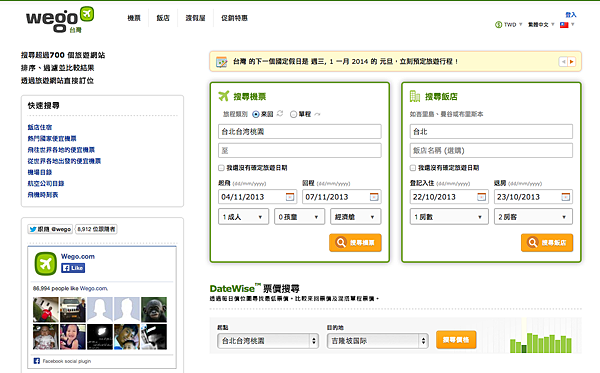Open the 飯店 hotels menu item

pyautogui.click(x=163, y=18)
